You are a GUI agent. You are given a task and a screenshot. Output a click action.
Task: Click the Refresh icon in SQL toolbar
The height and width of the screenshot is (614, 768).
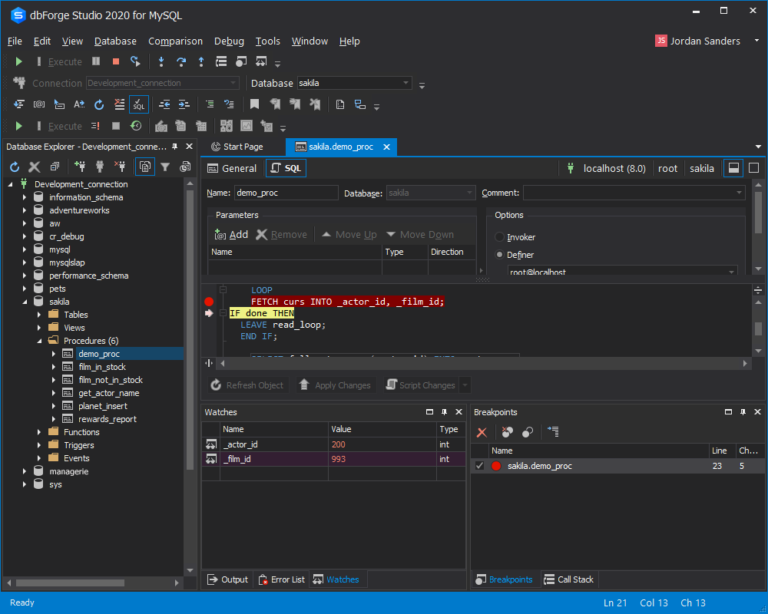pos(99,104)
